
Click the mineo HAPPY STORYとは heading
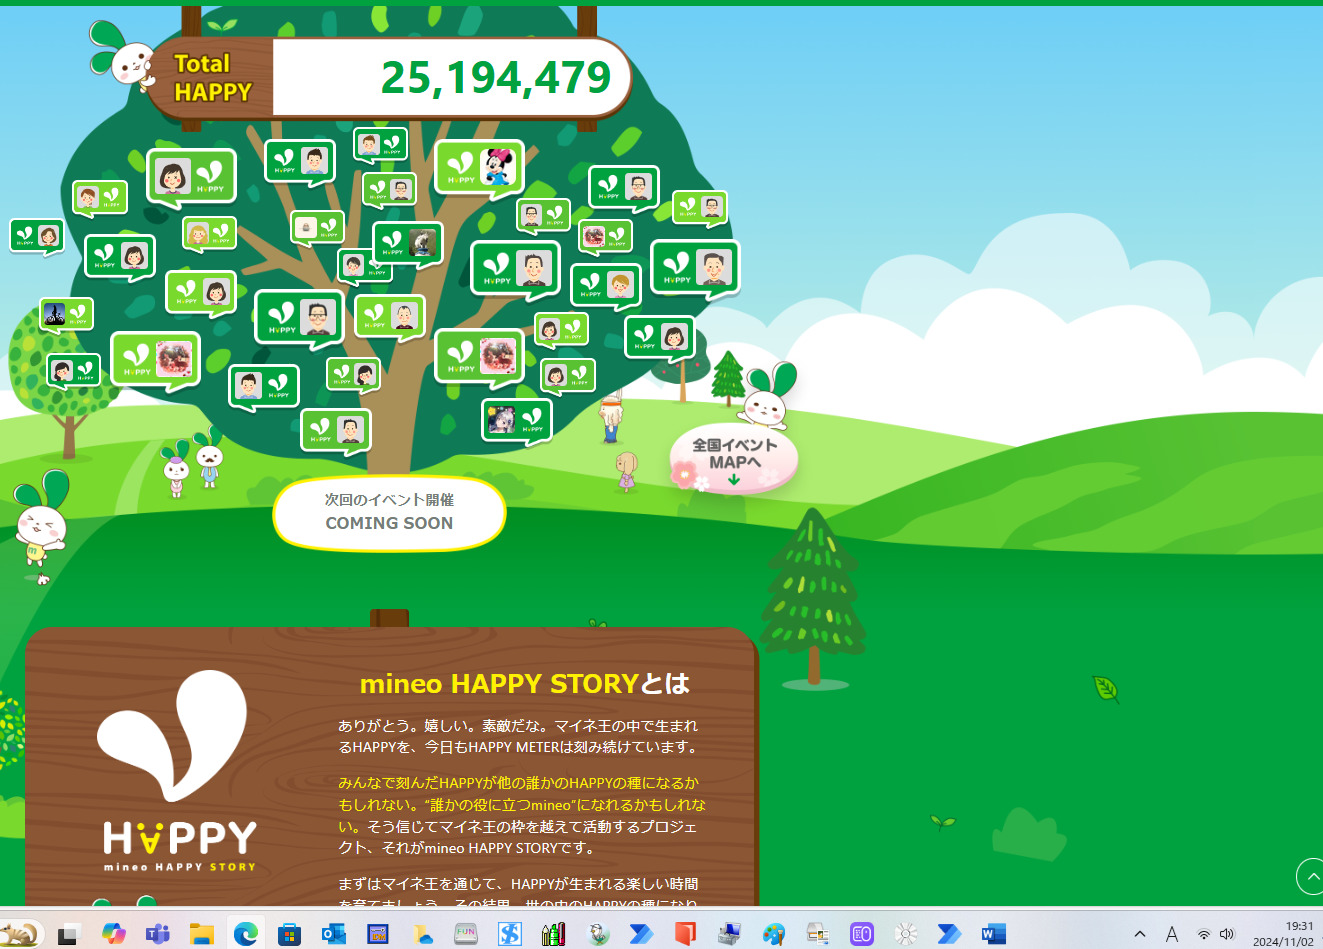[x=524, y=684]
